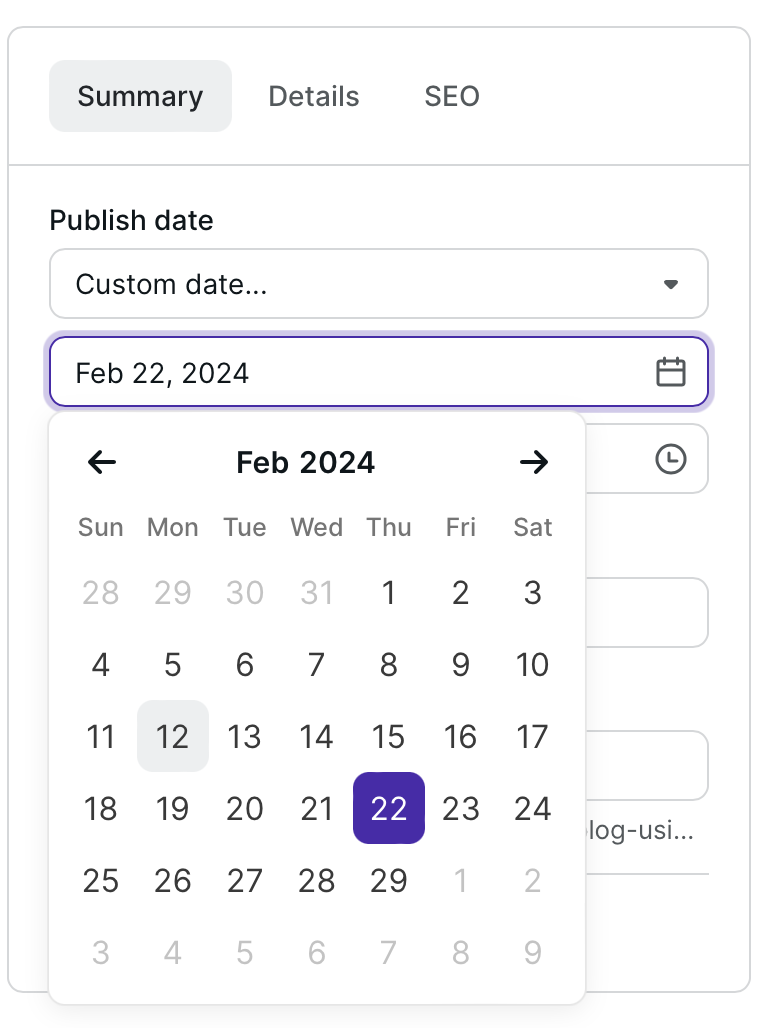The height and width of the screenshot is (1028, 784).
Task: Expand the publish date options selector
Action: pos(378,284)
